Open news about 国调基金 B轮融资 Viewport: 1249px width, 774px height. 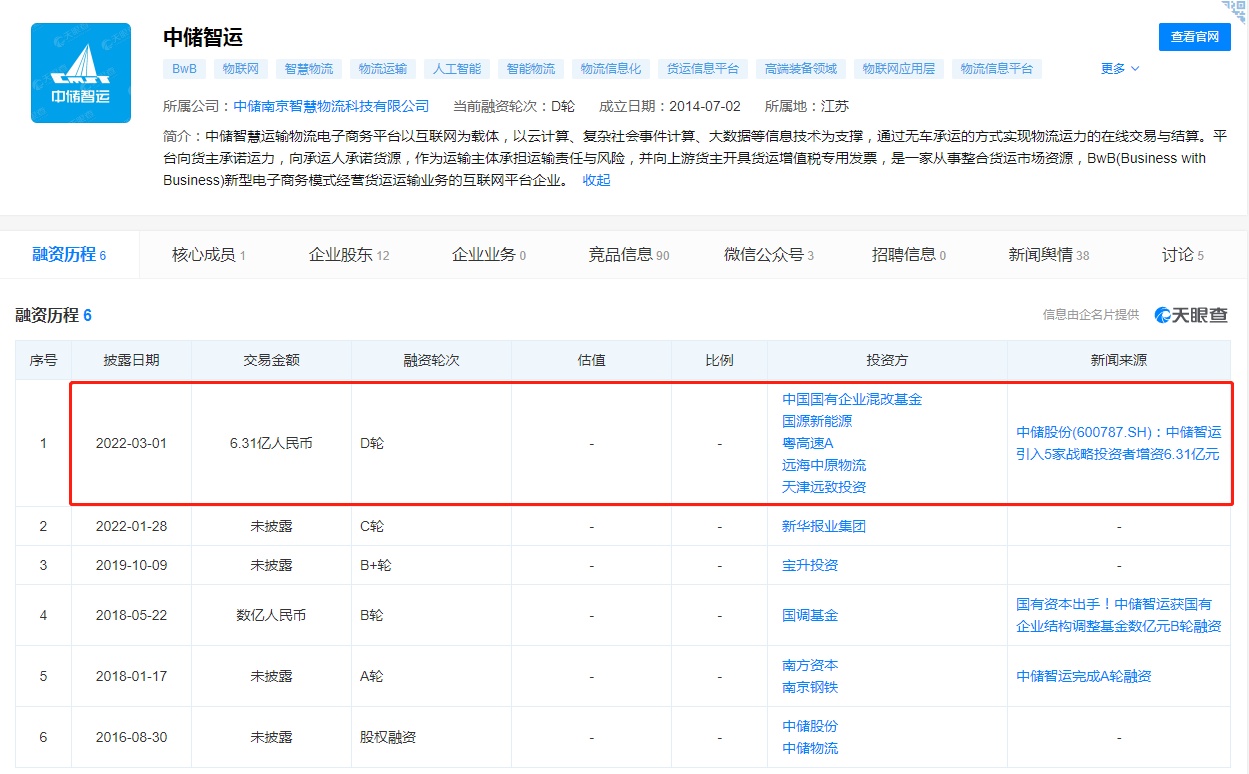1119,615
